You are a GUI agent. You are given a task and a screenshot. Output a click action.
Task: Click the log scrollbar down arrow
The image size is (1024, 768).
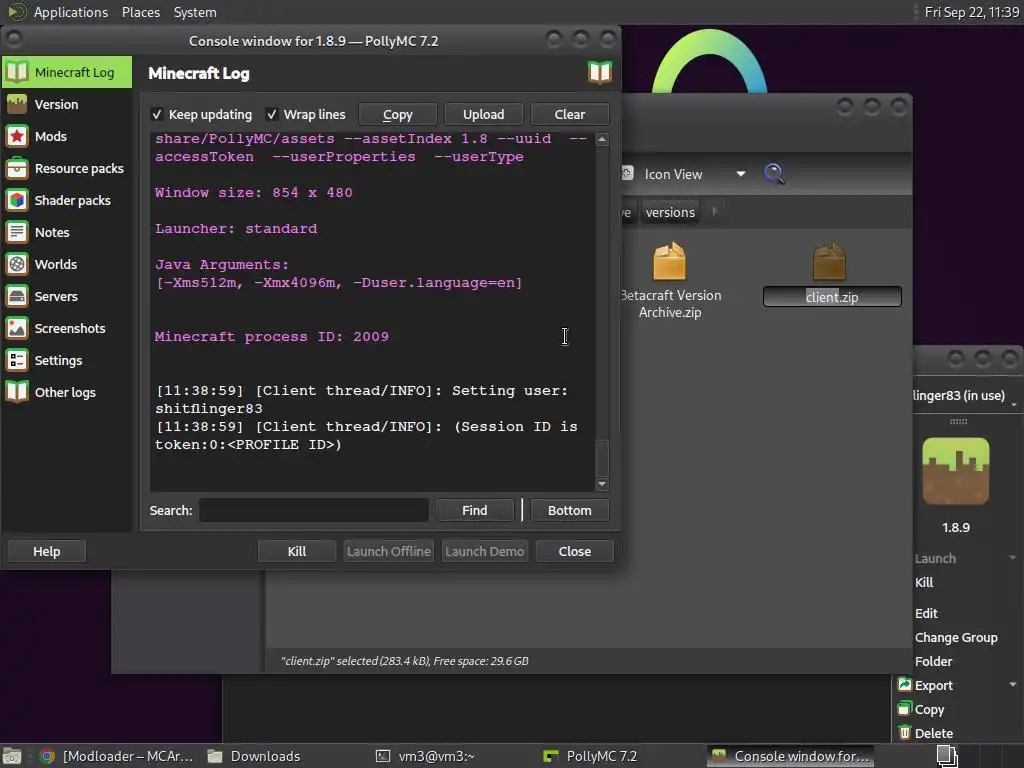pos(602,484)
